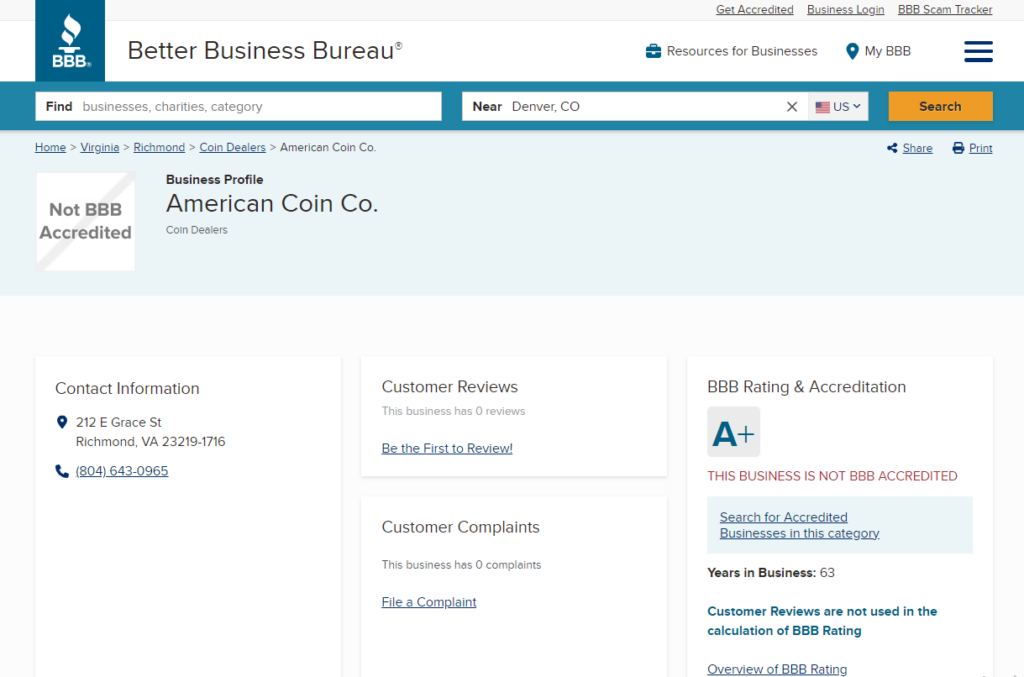Open Search for Accredited Businesses in this category
1024x677 pixels.
pyautogui.click(x=799, y=525)
